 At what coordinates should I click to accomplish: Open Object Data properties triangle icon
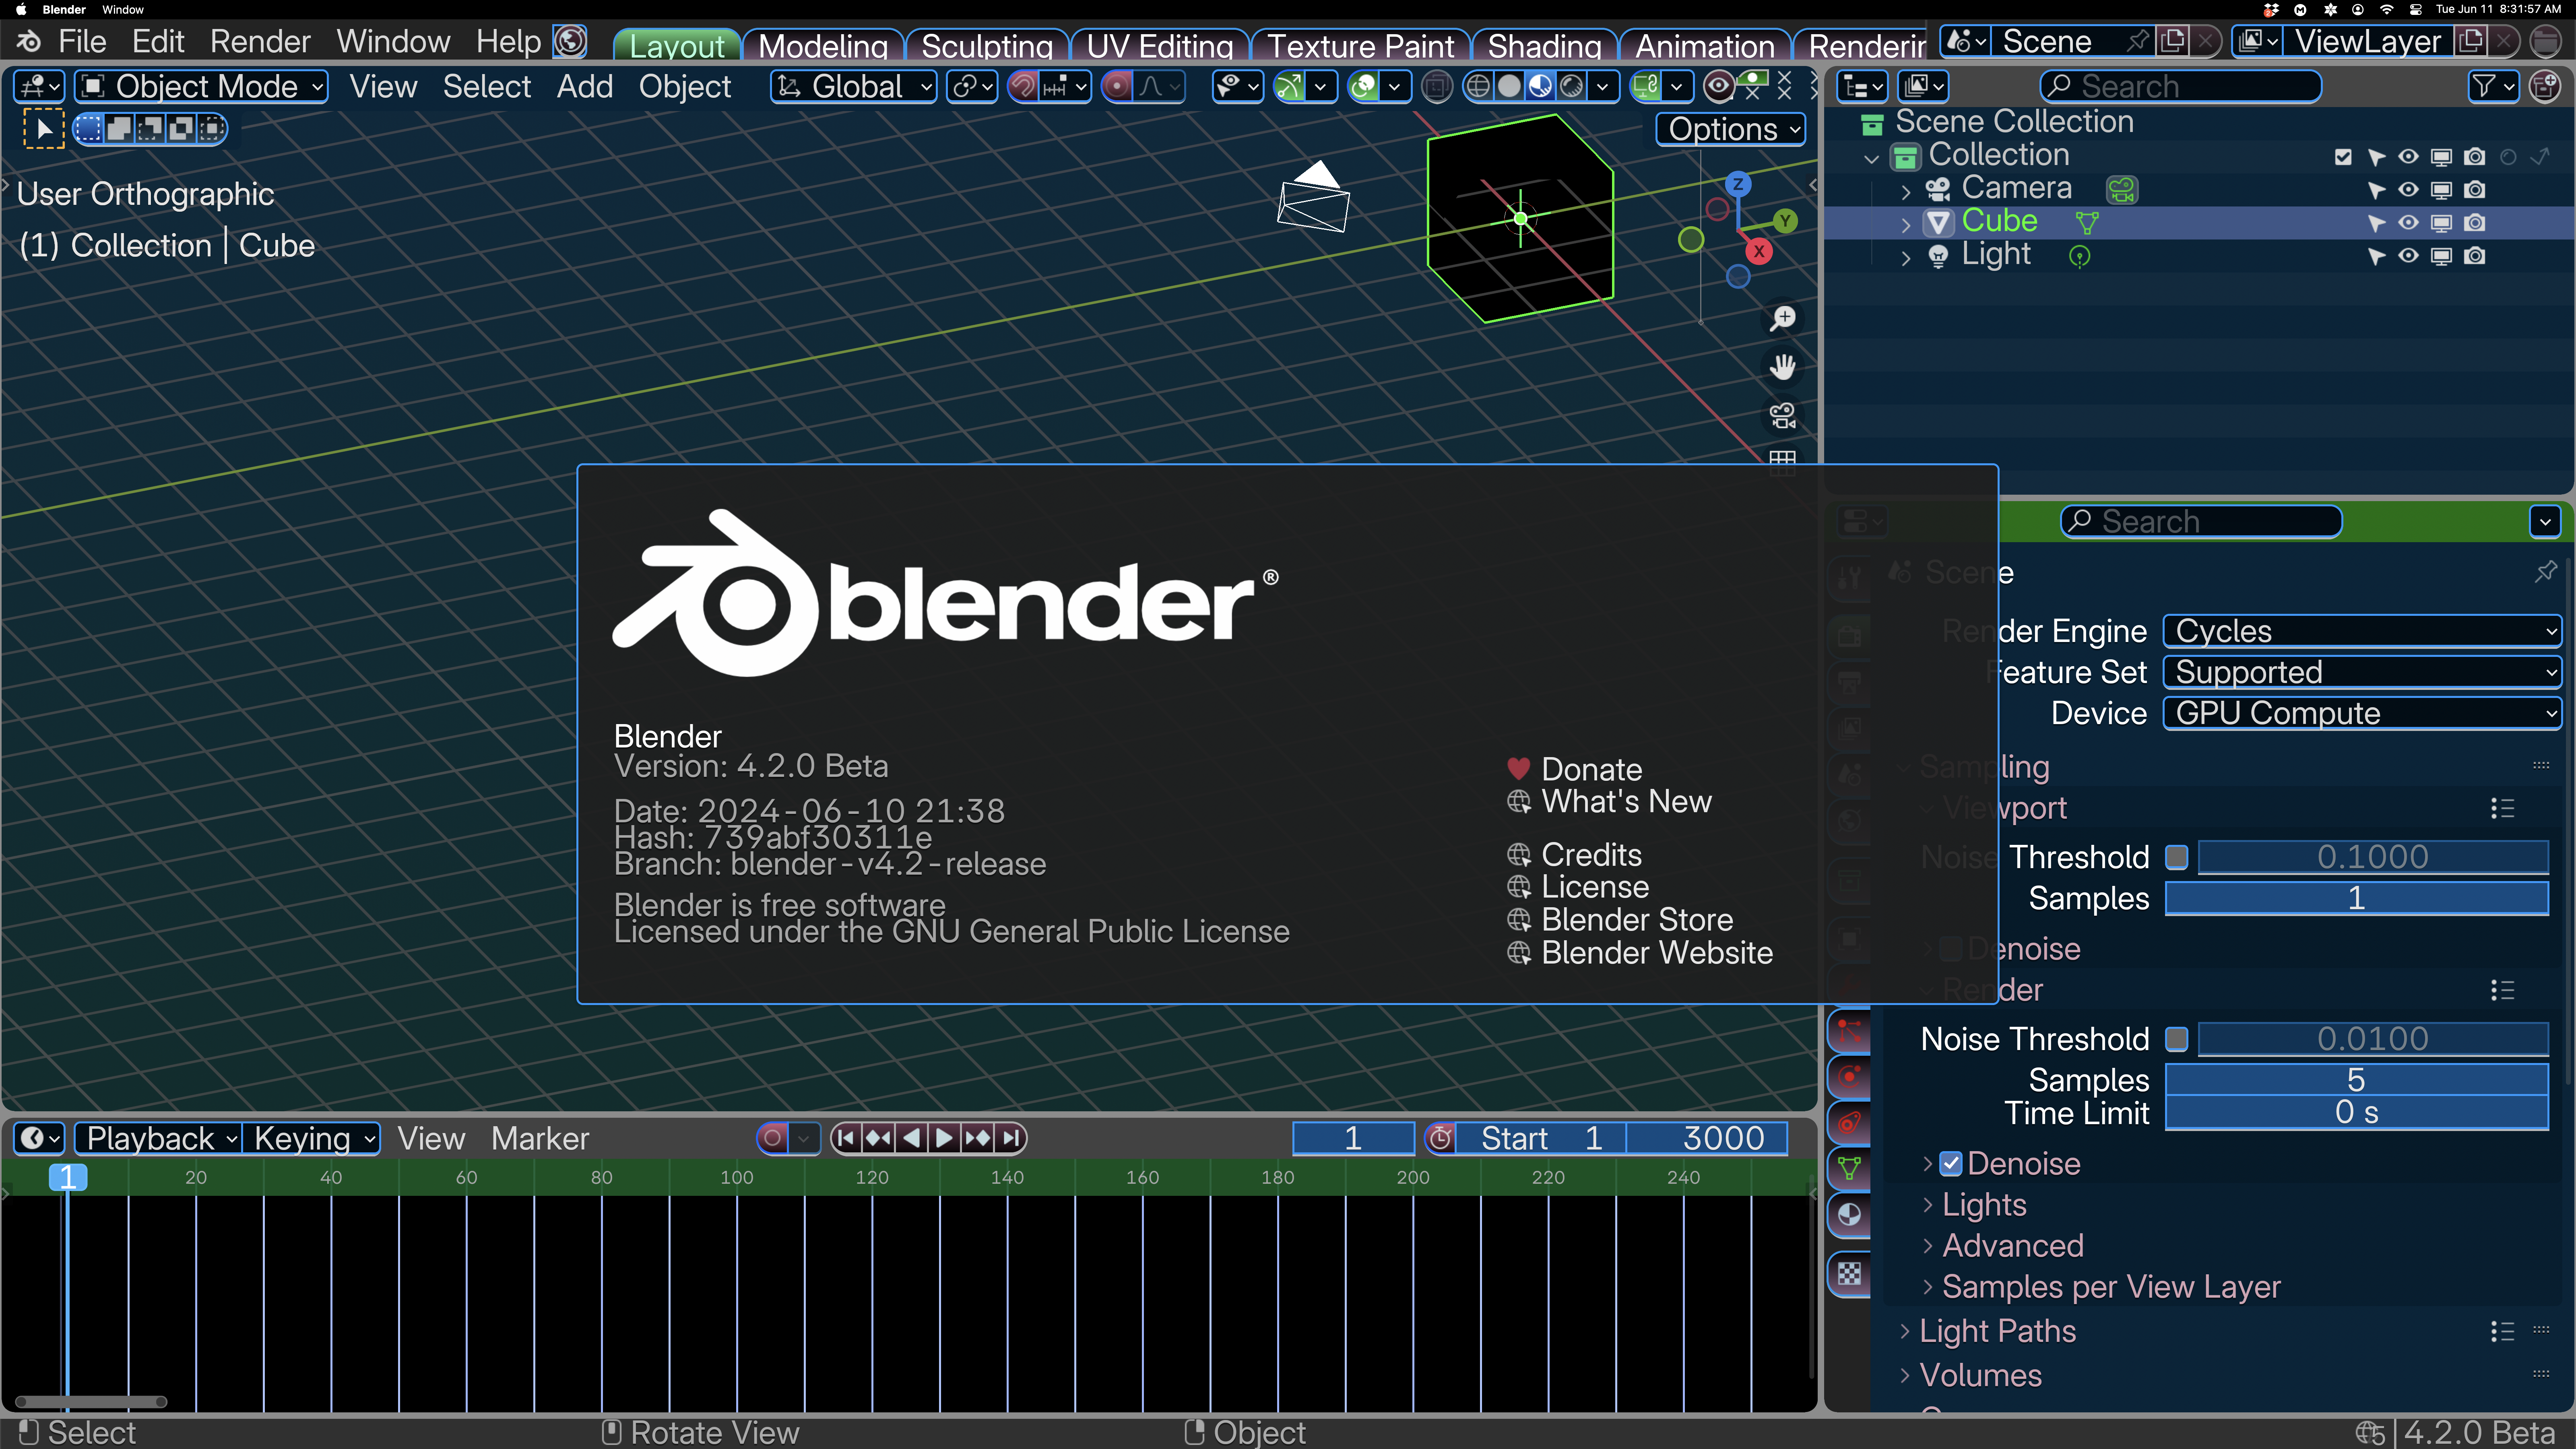tap(1849, 1168)
